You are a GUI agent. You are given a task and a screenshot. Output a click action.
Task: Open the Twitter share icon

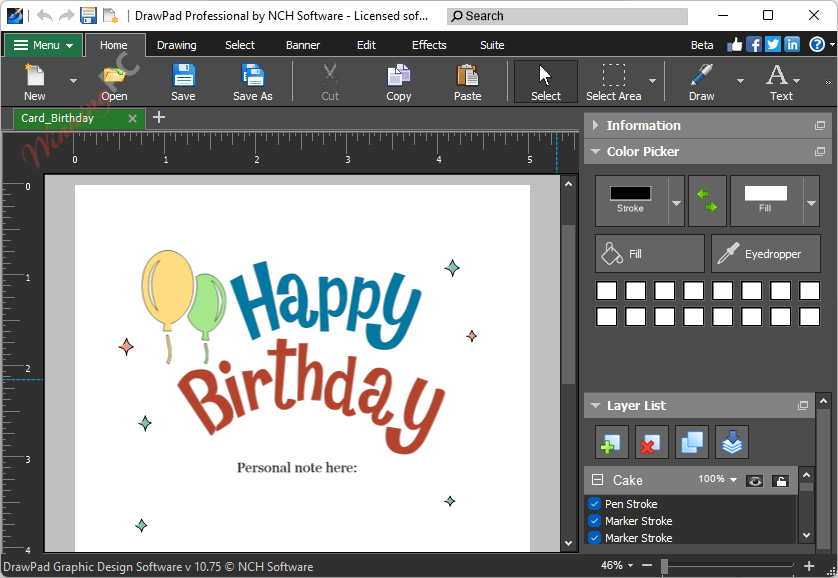(x=773, y=45)
